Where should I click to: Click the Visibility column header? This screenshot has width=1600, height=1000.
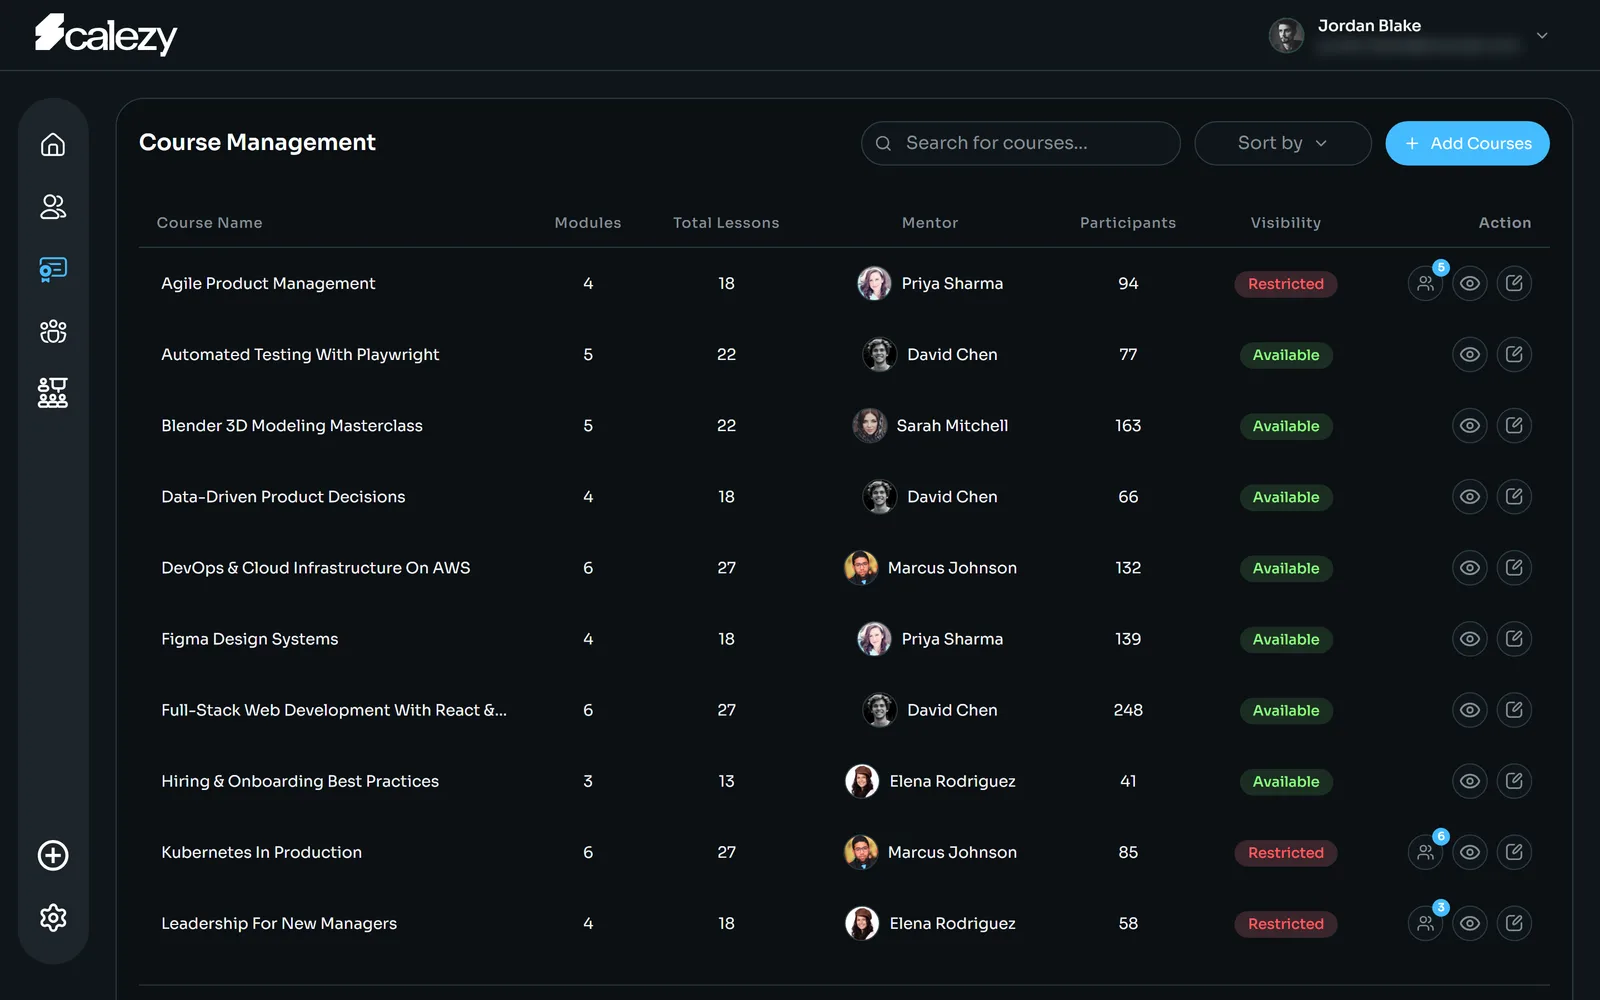point(1286,223)
